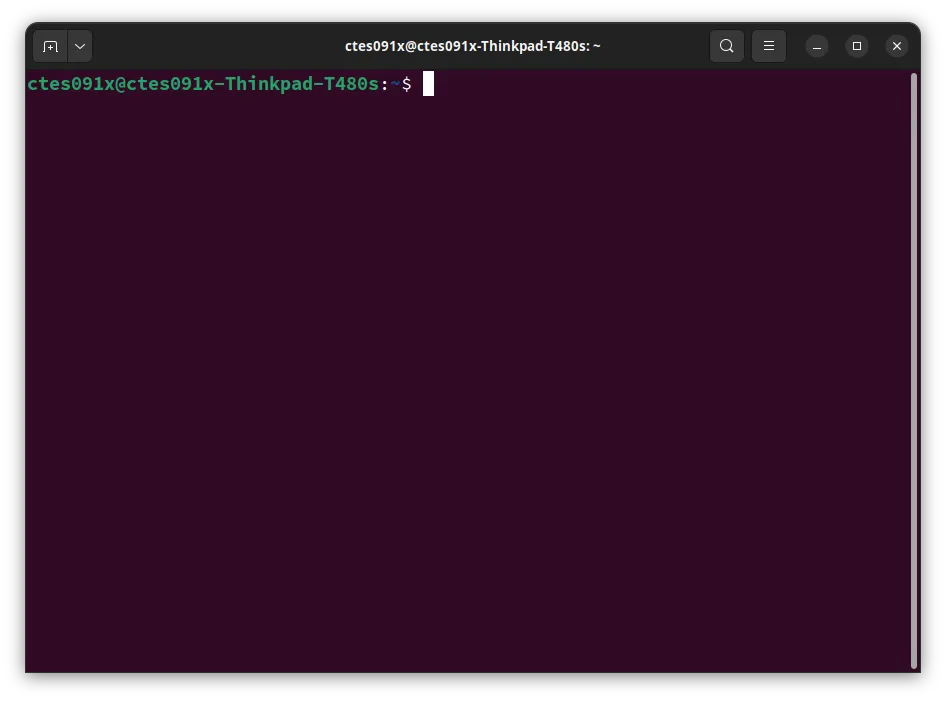Click the bottom end of the scrollbar
The image size is (946, 701).
tap(914, 660)
